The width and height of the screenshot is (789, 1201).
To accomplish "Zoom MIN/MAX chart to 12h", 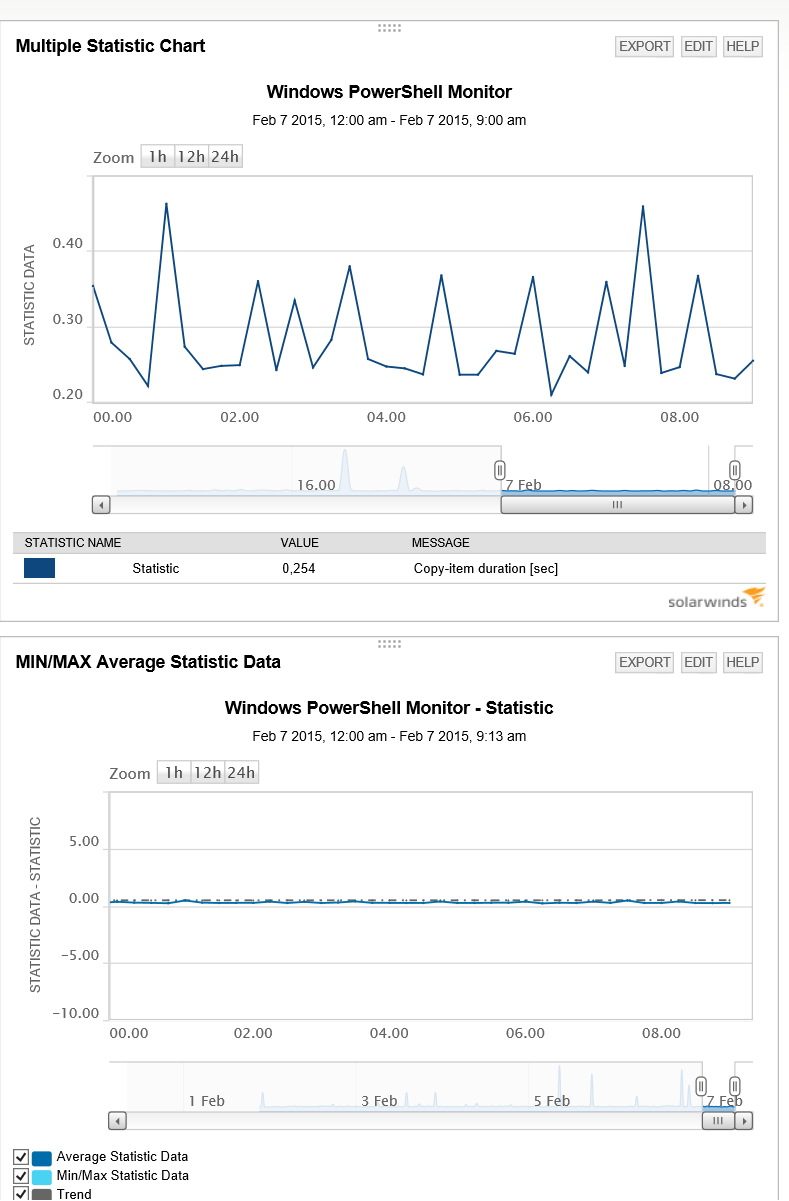I will coord(207,773).
